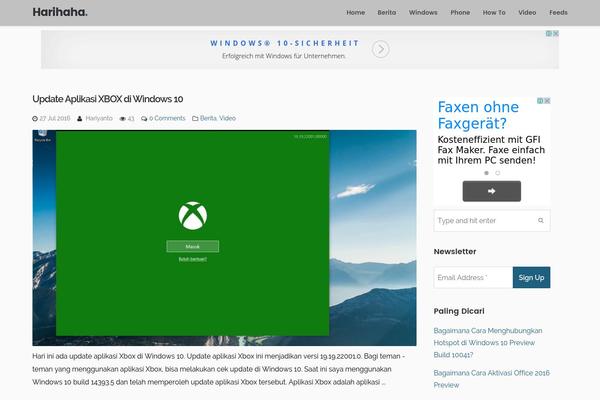Select the second carousel dot in fax ad
Image resolution: width=600 pixels, height=400 pixels.
coord(497,173)
